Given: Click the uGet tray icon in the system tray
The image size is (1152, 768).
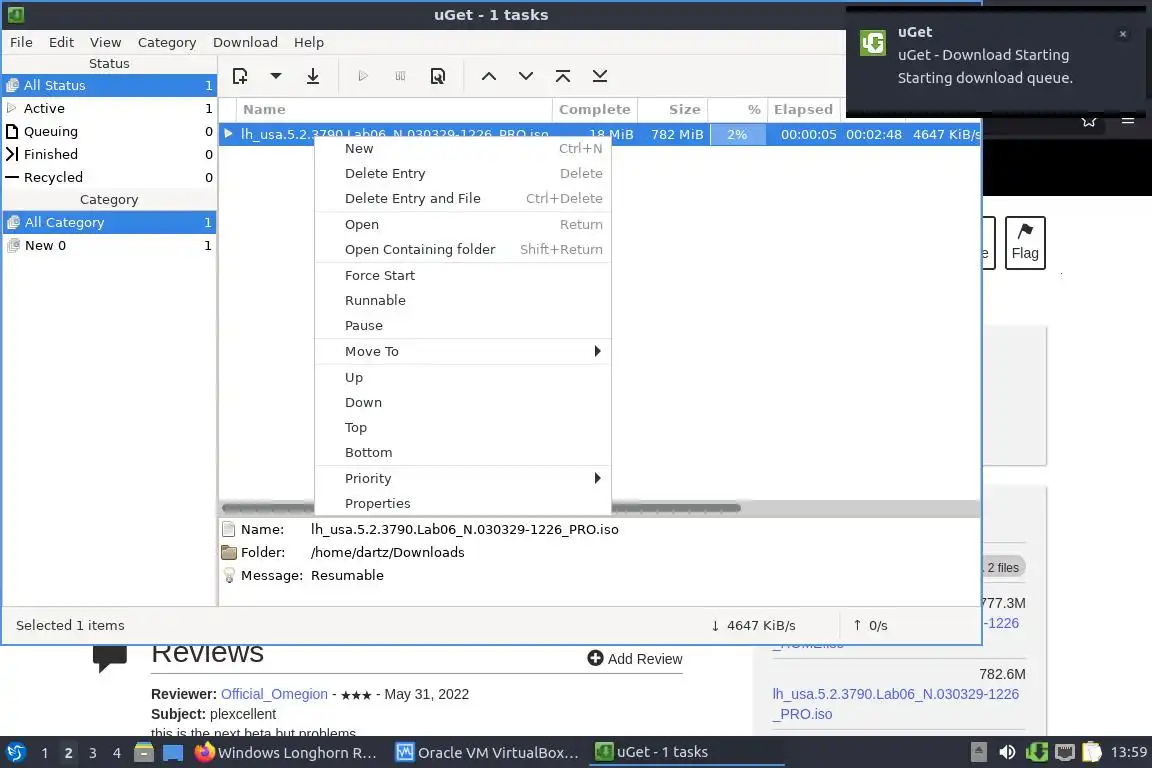Looking at the screenshot, I should 1037,752.
